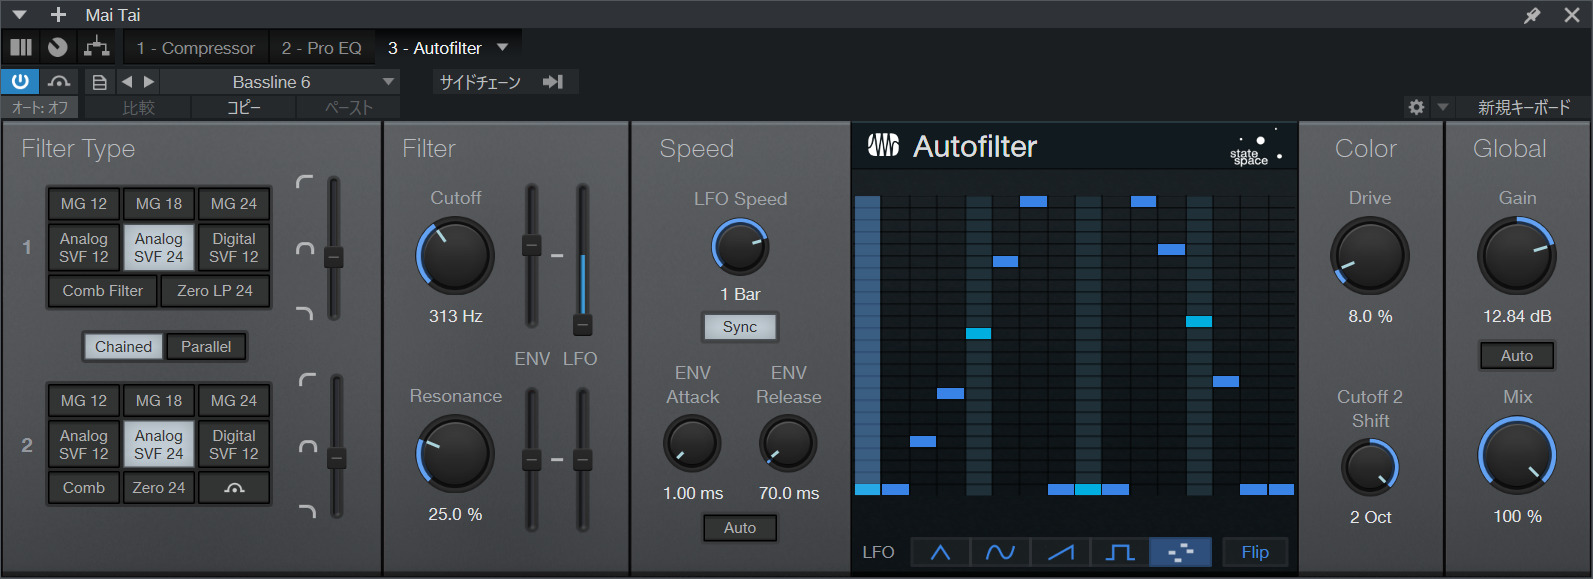Image resolution: width=1593 pixels, height=579 pixels.
Task: Select the triangle LFO waveform
Action: point(940,552)
